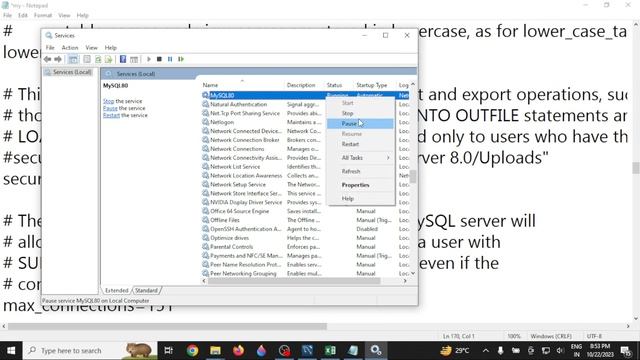Image resolution: width=640 pixels, height=360 pixels.
Task: Click the Restart Service toolbar icon
Action: [x=181, y=59]
